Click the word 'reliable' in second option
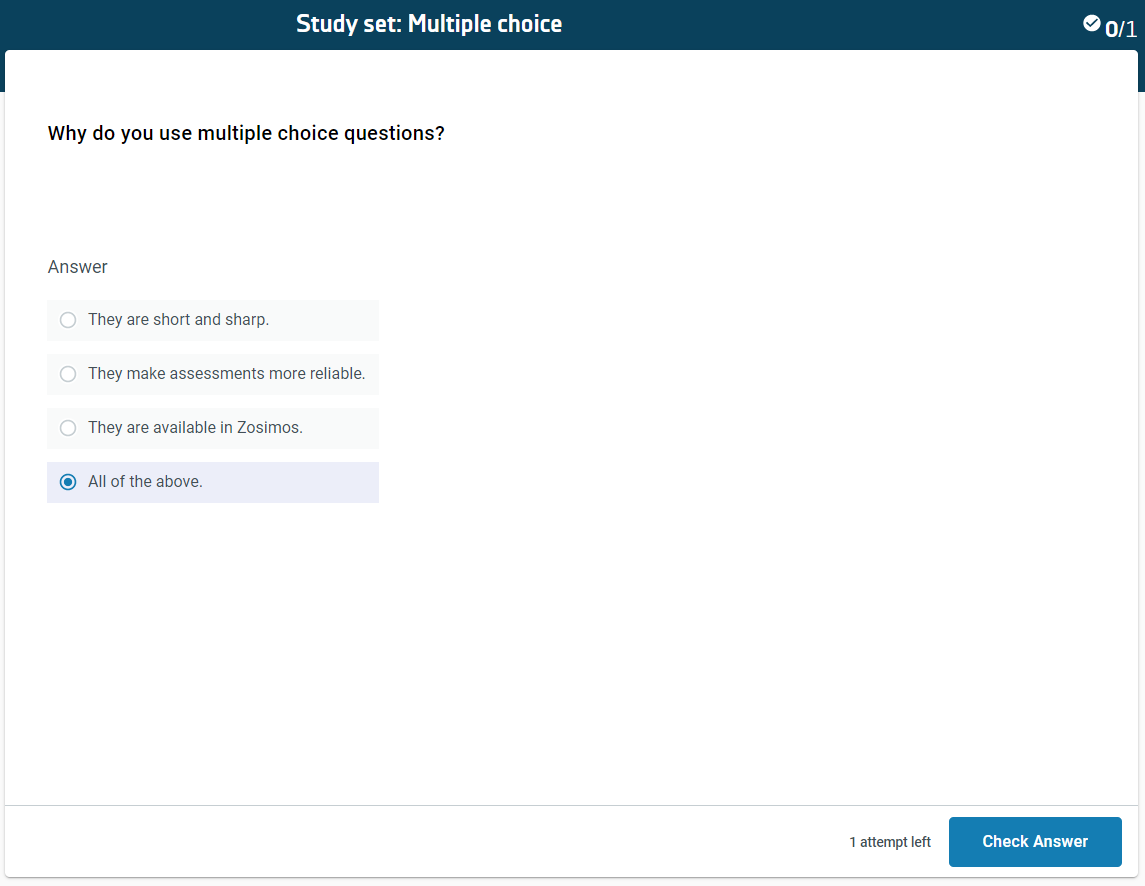This screenshot has height=886, width=1145. [338, 374]
